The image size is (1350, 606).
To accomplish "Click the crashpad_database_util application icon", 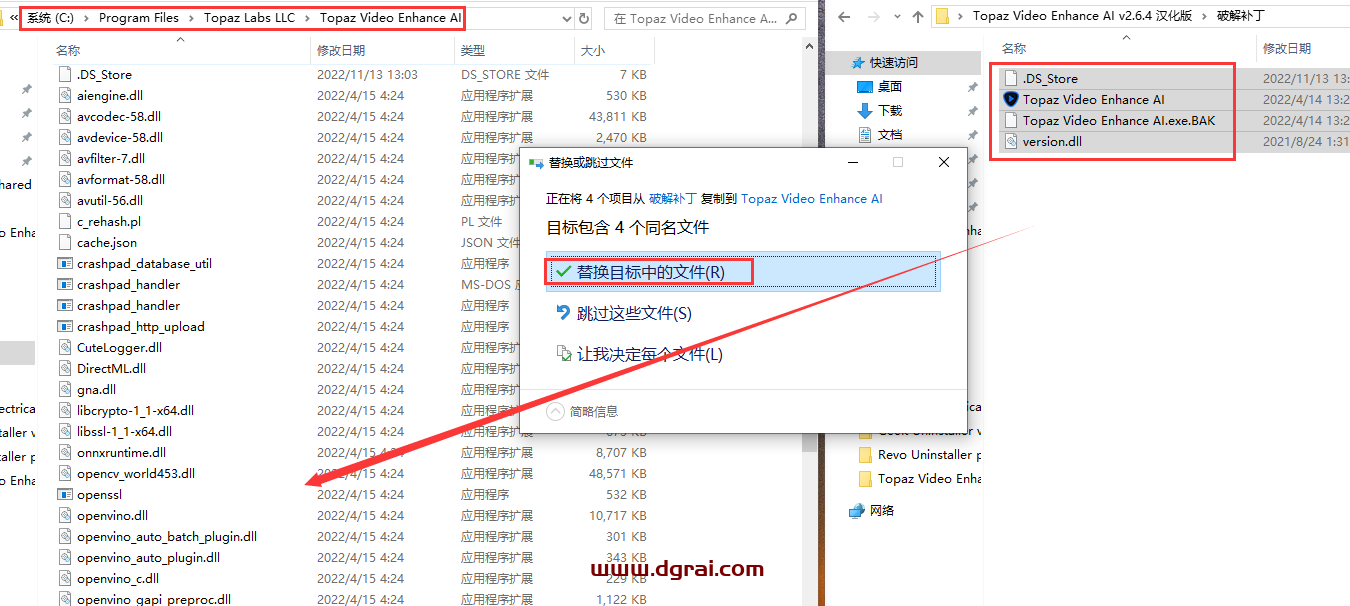I will coord(65,264).
